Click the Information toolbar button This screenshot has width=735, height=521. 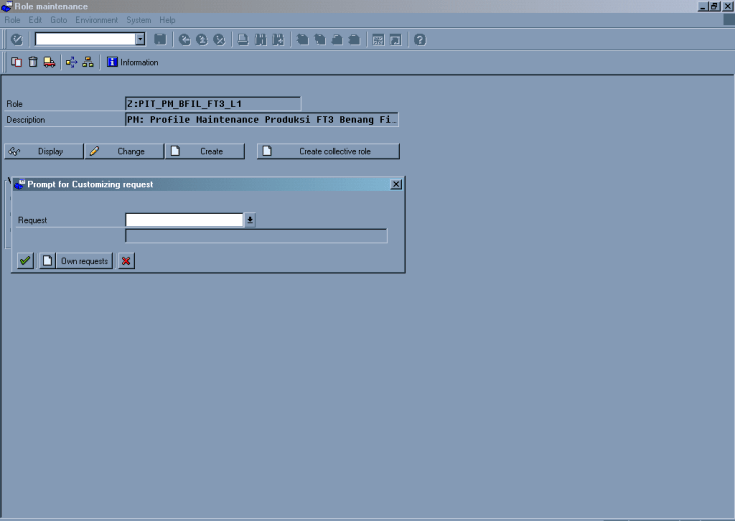132,62
